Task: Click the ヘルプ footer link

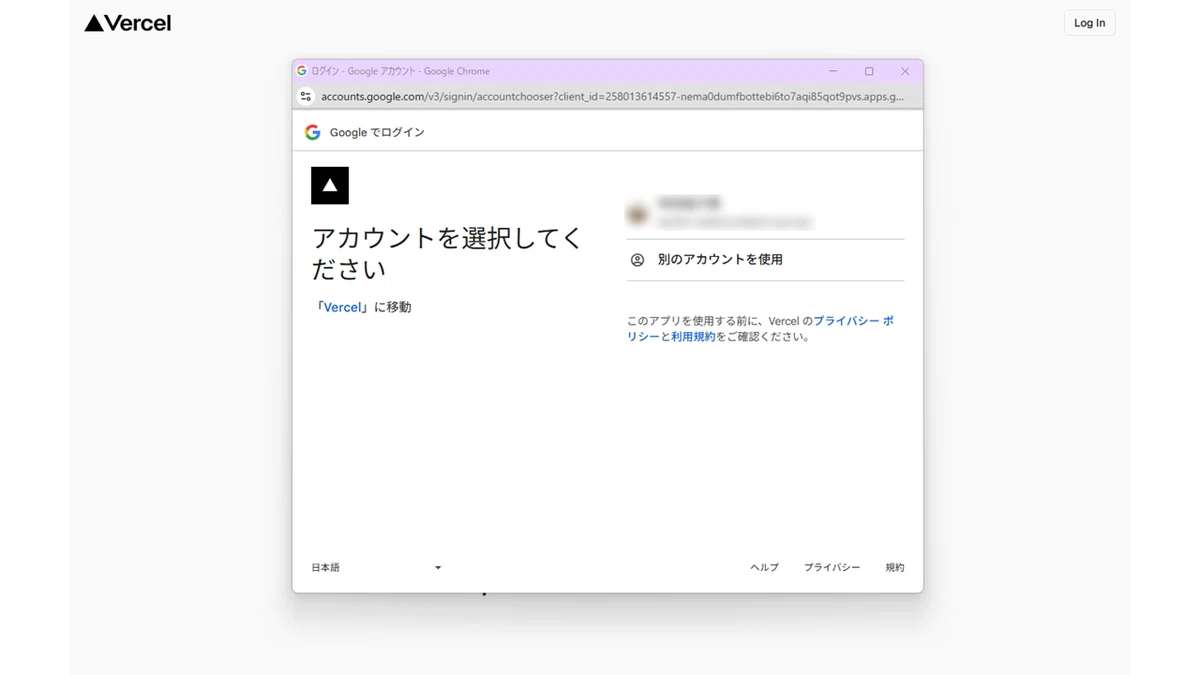Action: (x=764, y=567)
